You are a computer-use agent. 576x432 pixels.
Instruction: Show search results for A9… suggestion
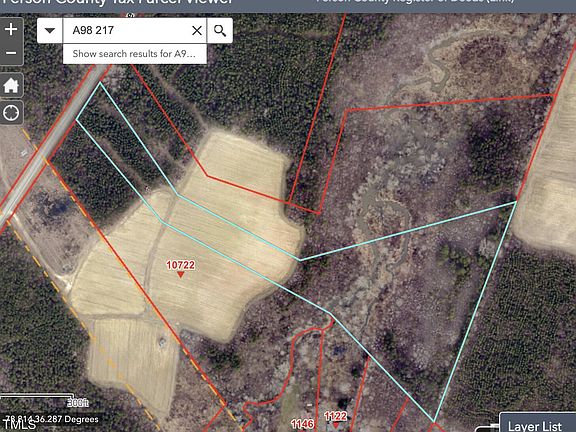click(134, 54)
